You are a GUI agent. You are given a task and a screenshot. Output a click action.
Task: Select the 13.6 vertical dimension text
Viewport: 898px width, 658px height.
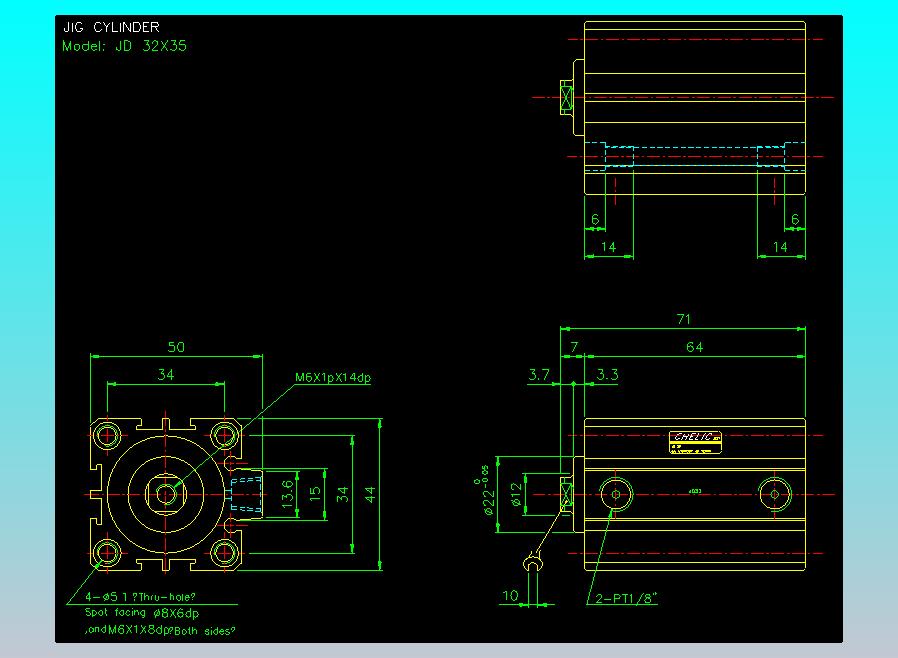(x=289, y=494)
